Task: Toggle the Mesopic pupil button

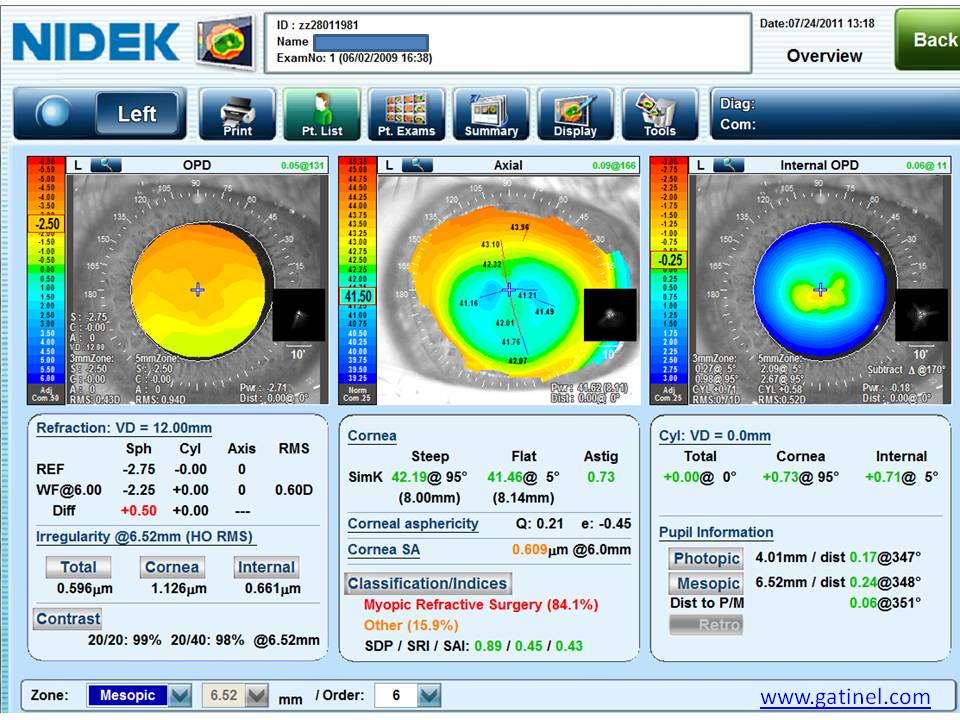Action: click(x=706, y=583)
